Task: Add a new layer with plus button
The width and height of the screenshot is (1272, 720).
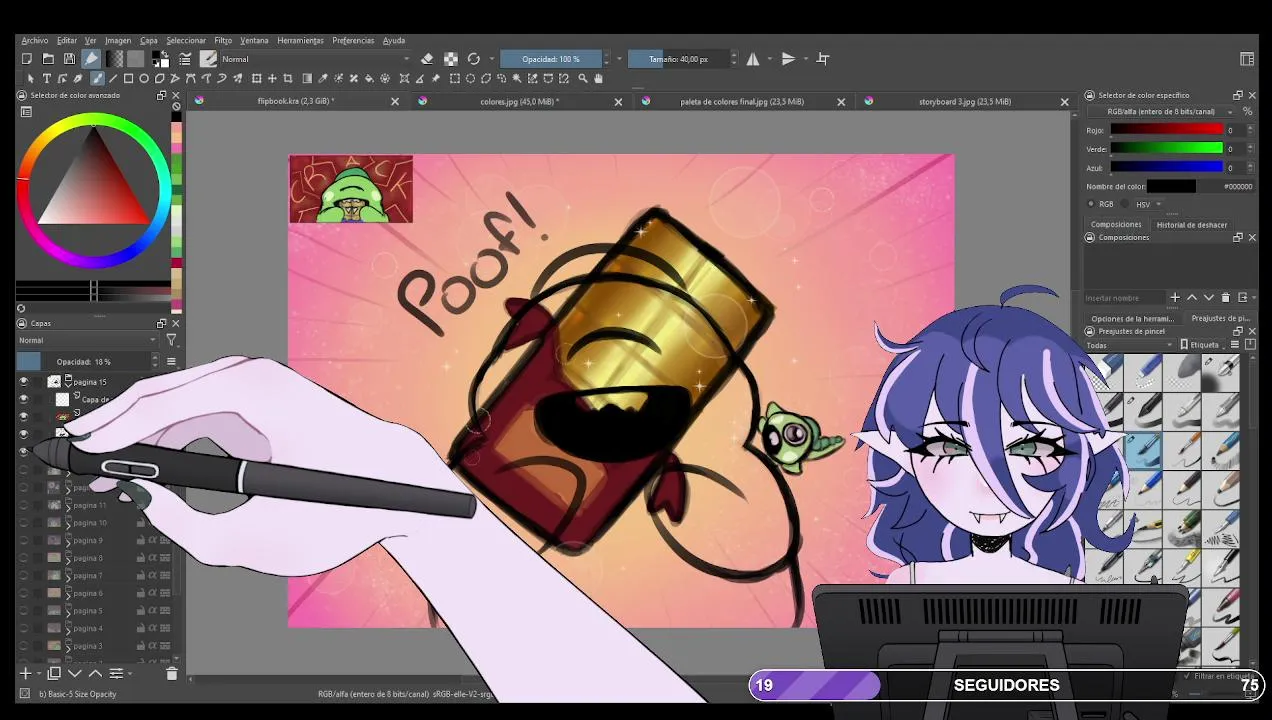Action: 26,674
